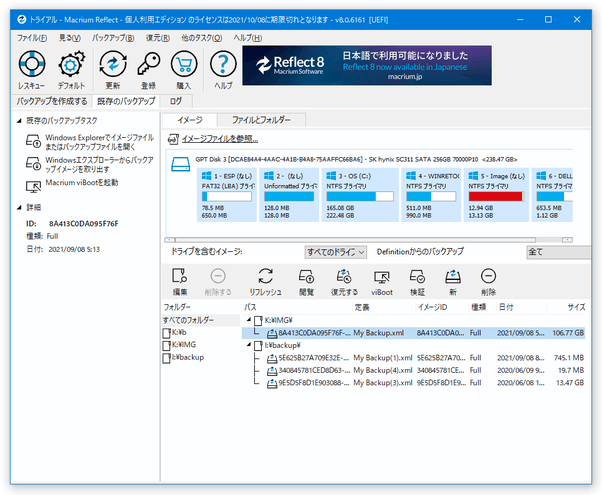Screen dimensions: 602x495
Task: Click 'Macrium viBootを起動' task link
Action: pyautogui.click(x=82, y=183)
